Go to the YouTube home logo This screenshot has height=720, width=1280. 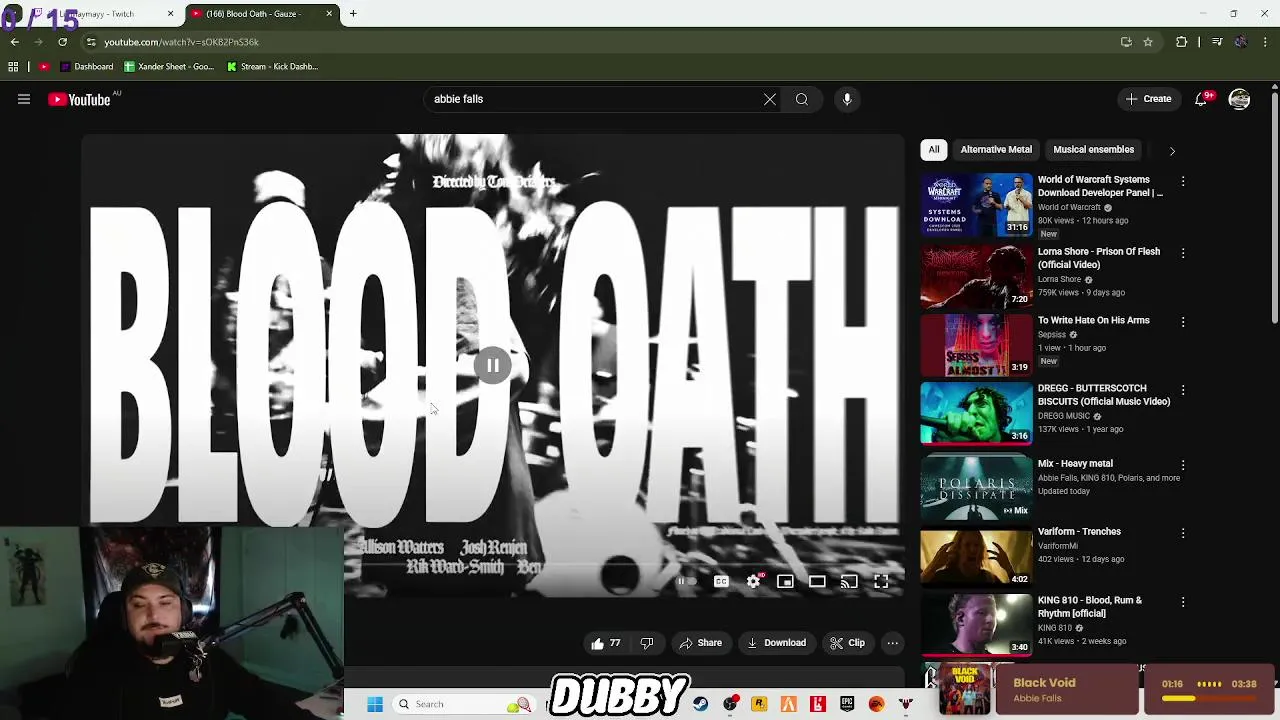click(79, 99)
